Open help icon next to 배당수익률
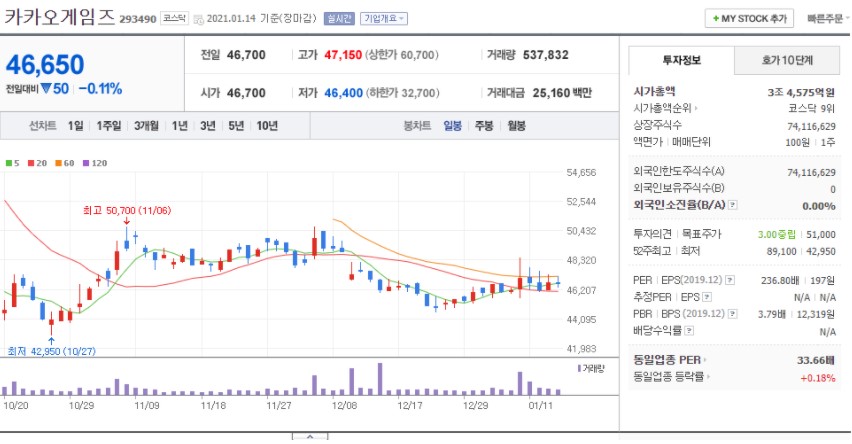852x444 pixels. tap(689, 330)
